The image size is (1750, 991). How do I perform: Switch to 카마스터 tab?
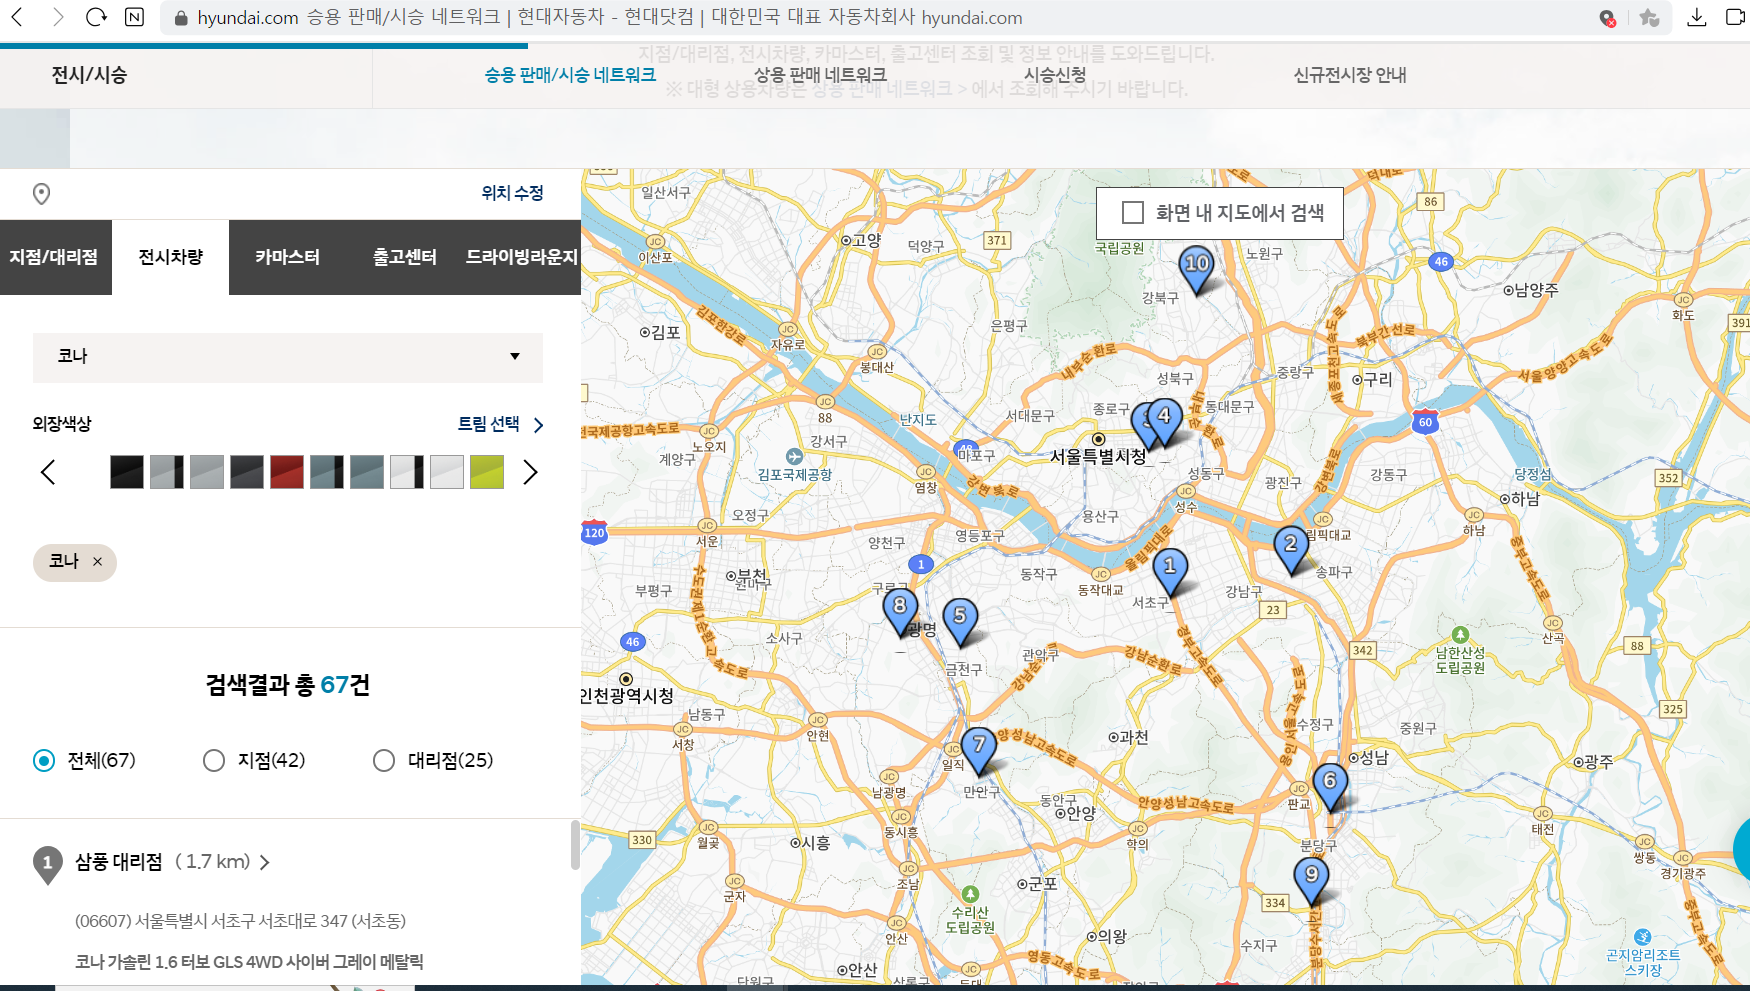[x=287, y=257]
